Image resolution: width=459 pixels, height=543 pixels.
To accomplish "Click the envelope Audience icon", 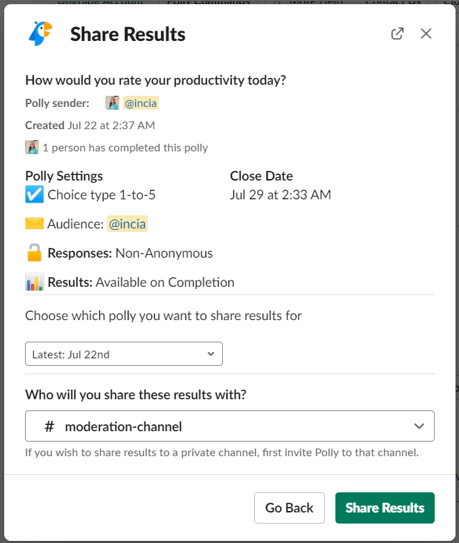I will click(34, 224).
